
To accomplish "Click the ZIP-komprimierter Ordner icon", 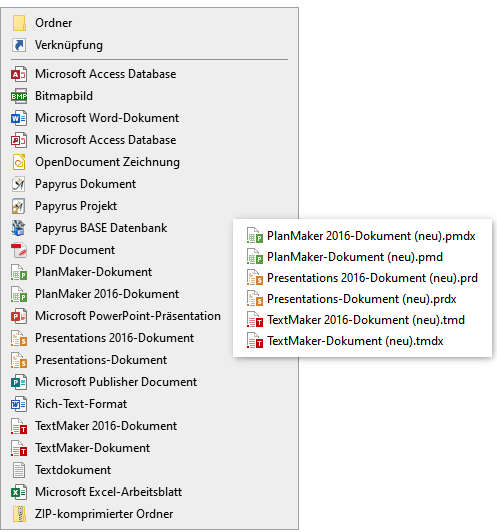I will click(x=19, y=514).
